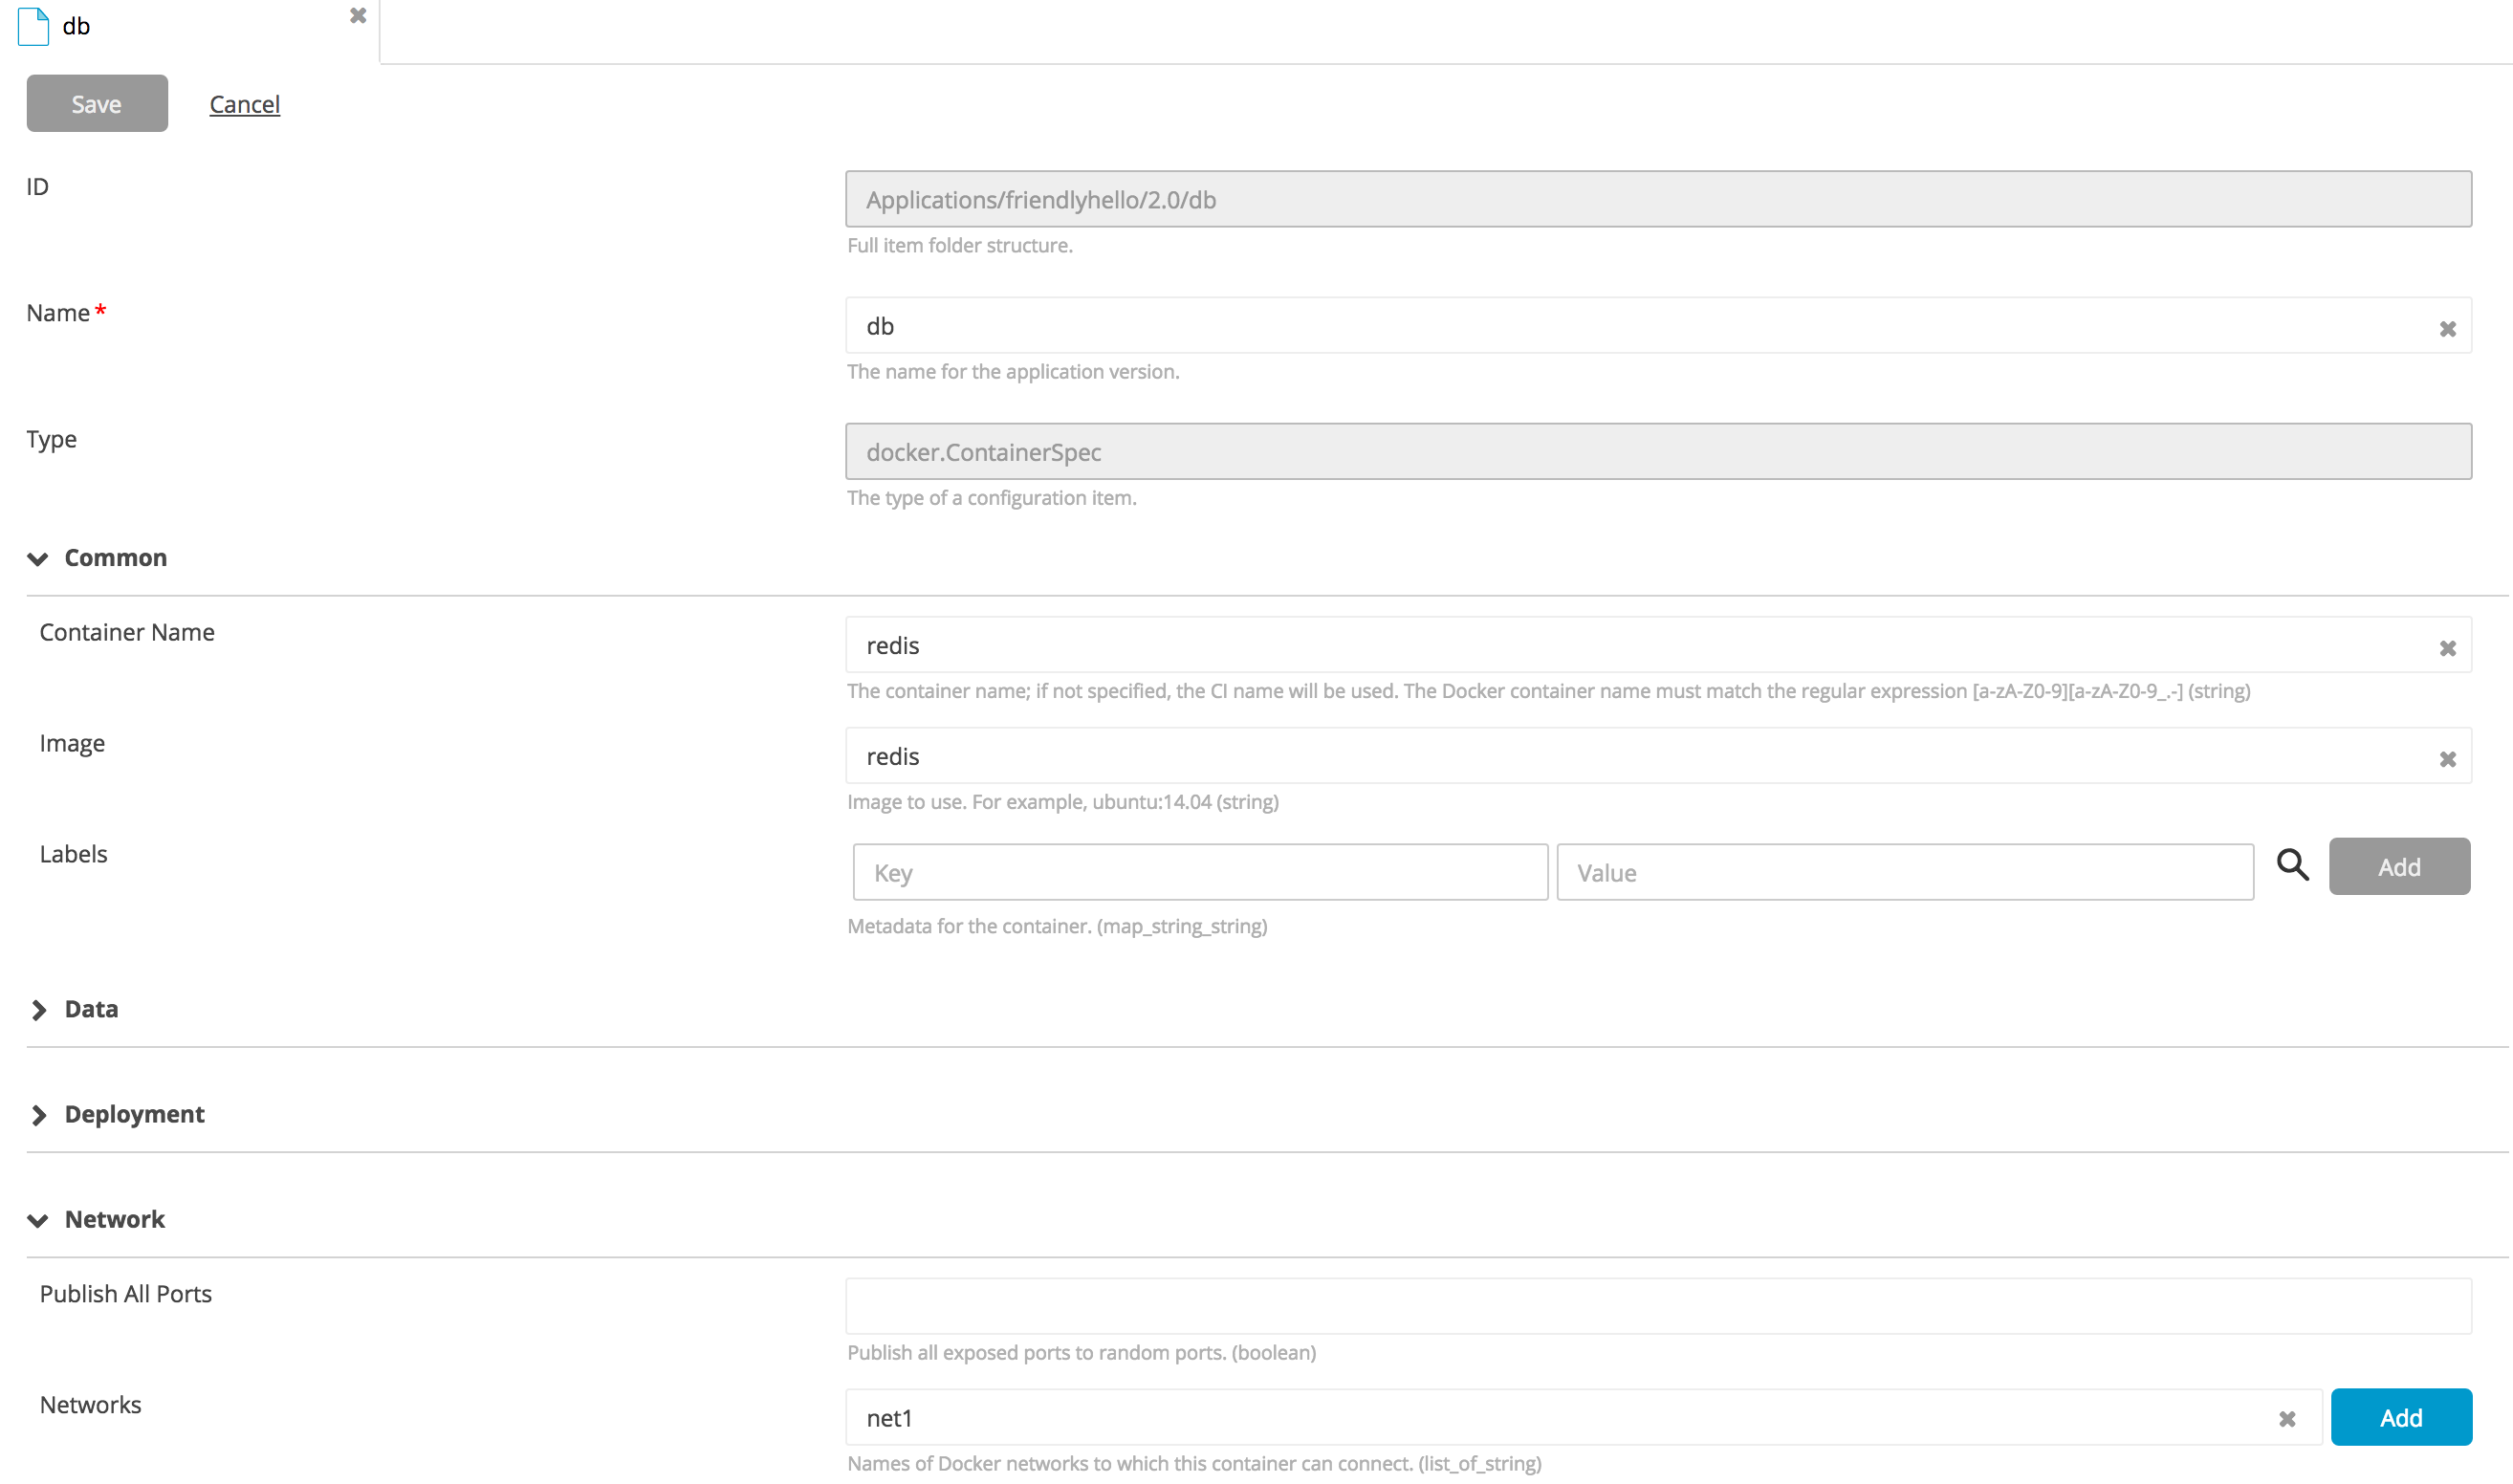Click the blue Add button for Networks
This screenshot has width=2513, height=1484.
pyautogui.click(x=2400, y=1417)
